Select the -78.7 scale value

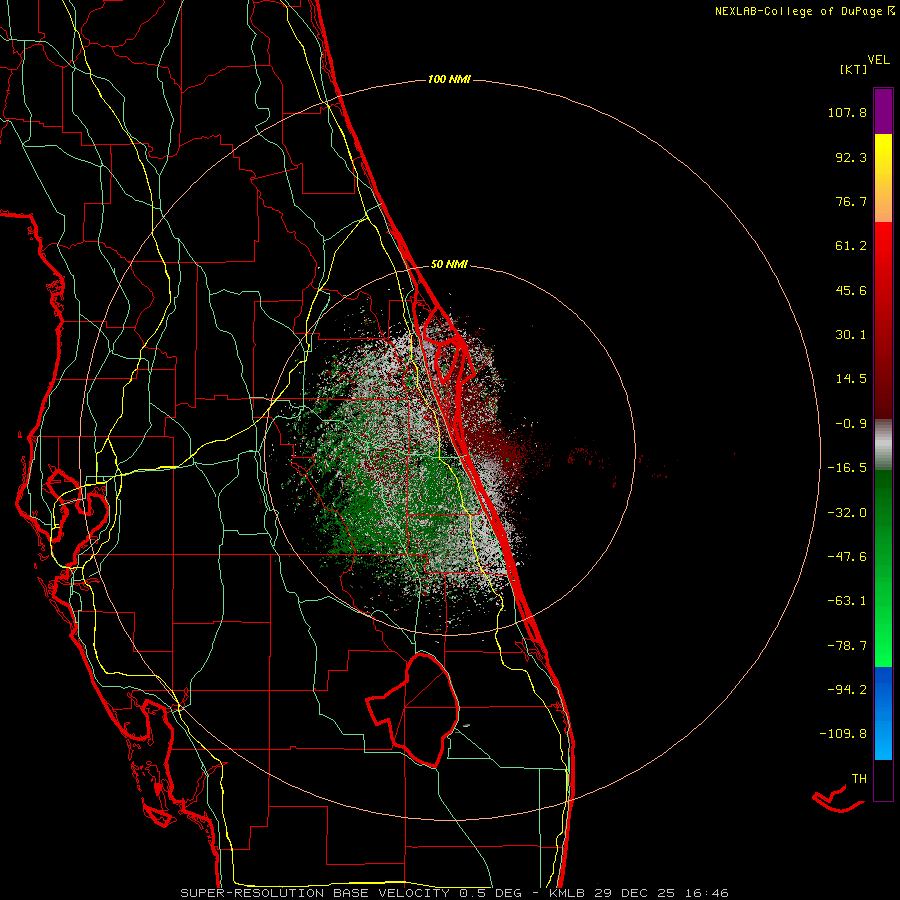(x=847, y=646)
